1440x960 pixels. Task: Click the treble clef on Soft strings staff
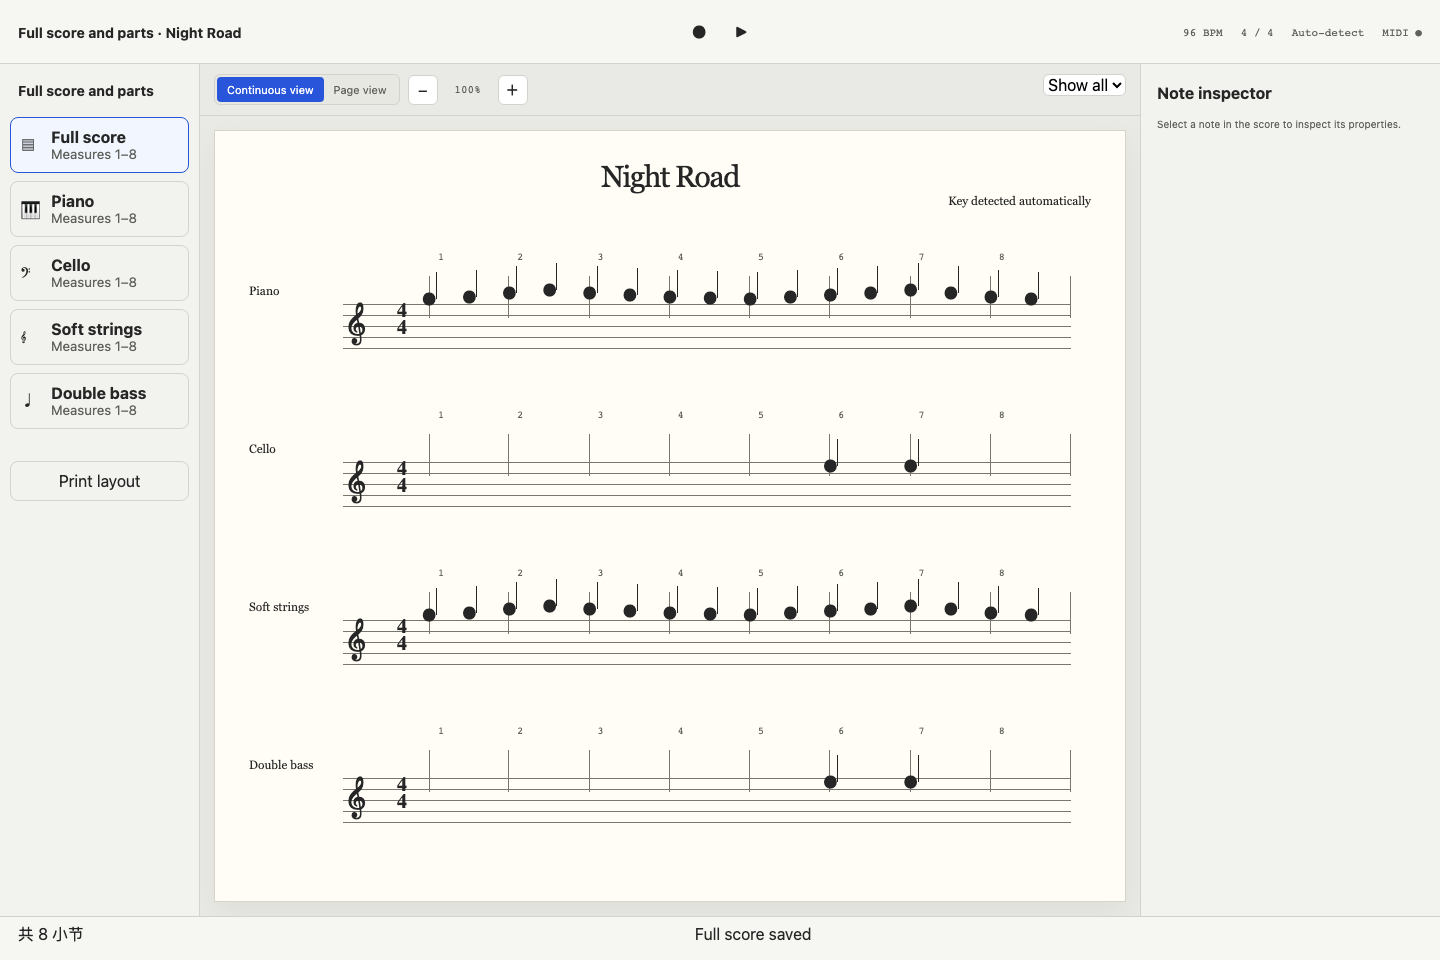tap(357, 640)
